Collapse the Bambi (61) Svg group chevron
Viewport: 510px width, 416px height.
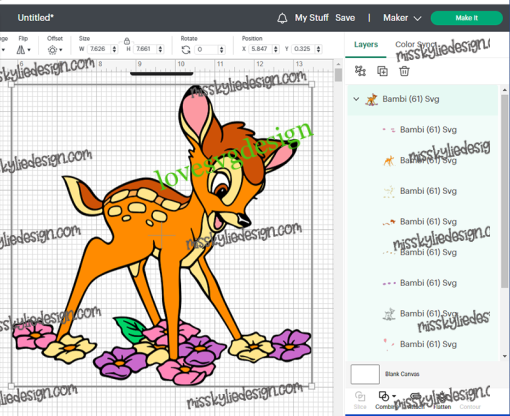click(x=356, y=99)
